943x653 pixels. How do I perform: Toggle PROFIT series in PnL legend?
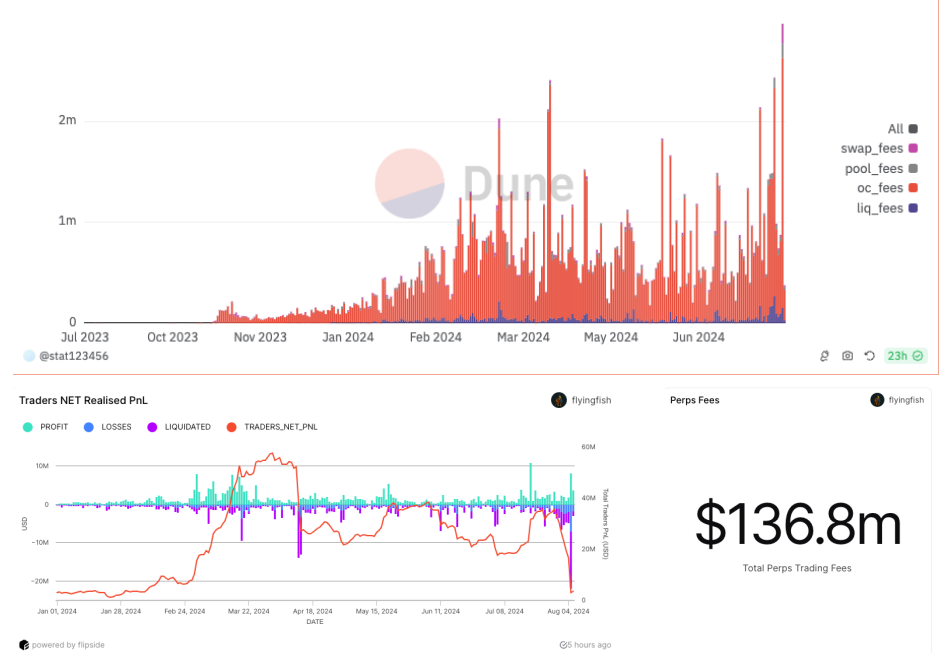coord(45,427)
